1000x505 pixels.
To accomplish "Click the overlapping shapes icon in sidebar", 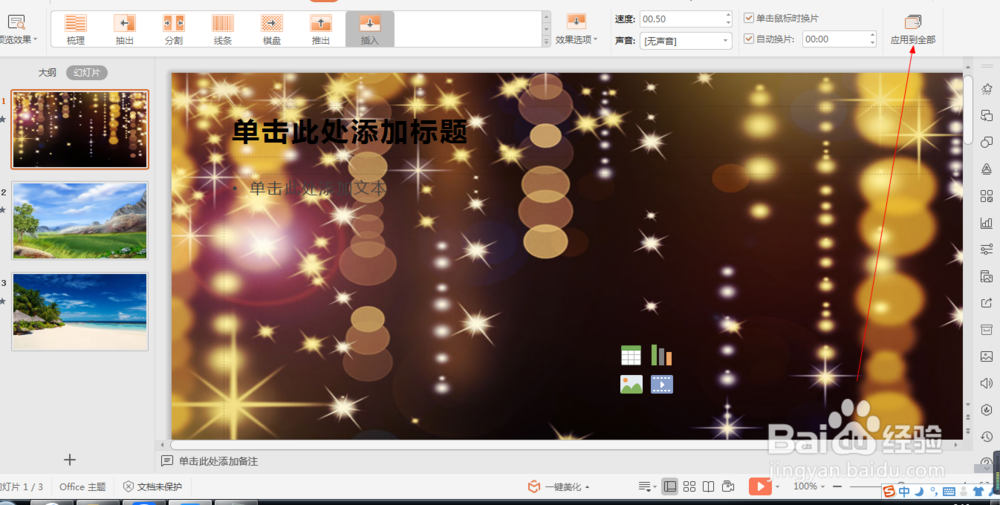I will (x=987, y=115).
